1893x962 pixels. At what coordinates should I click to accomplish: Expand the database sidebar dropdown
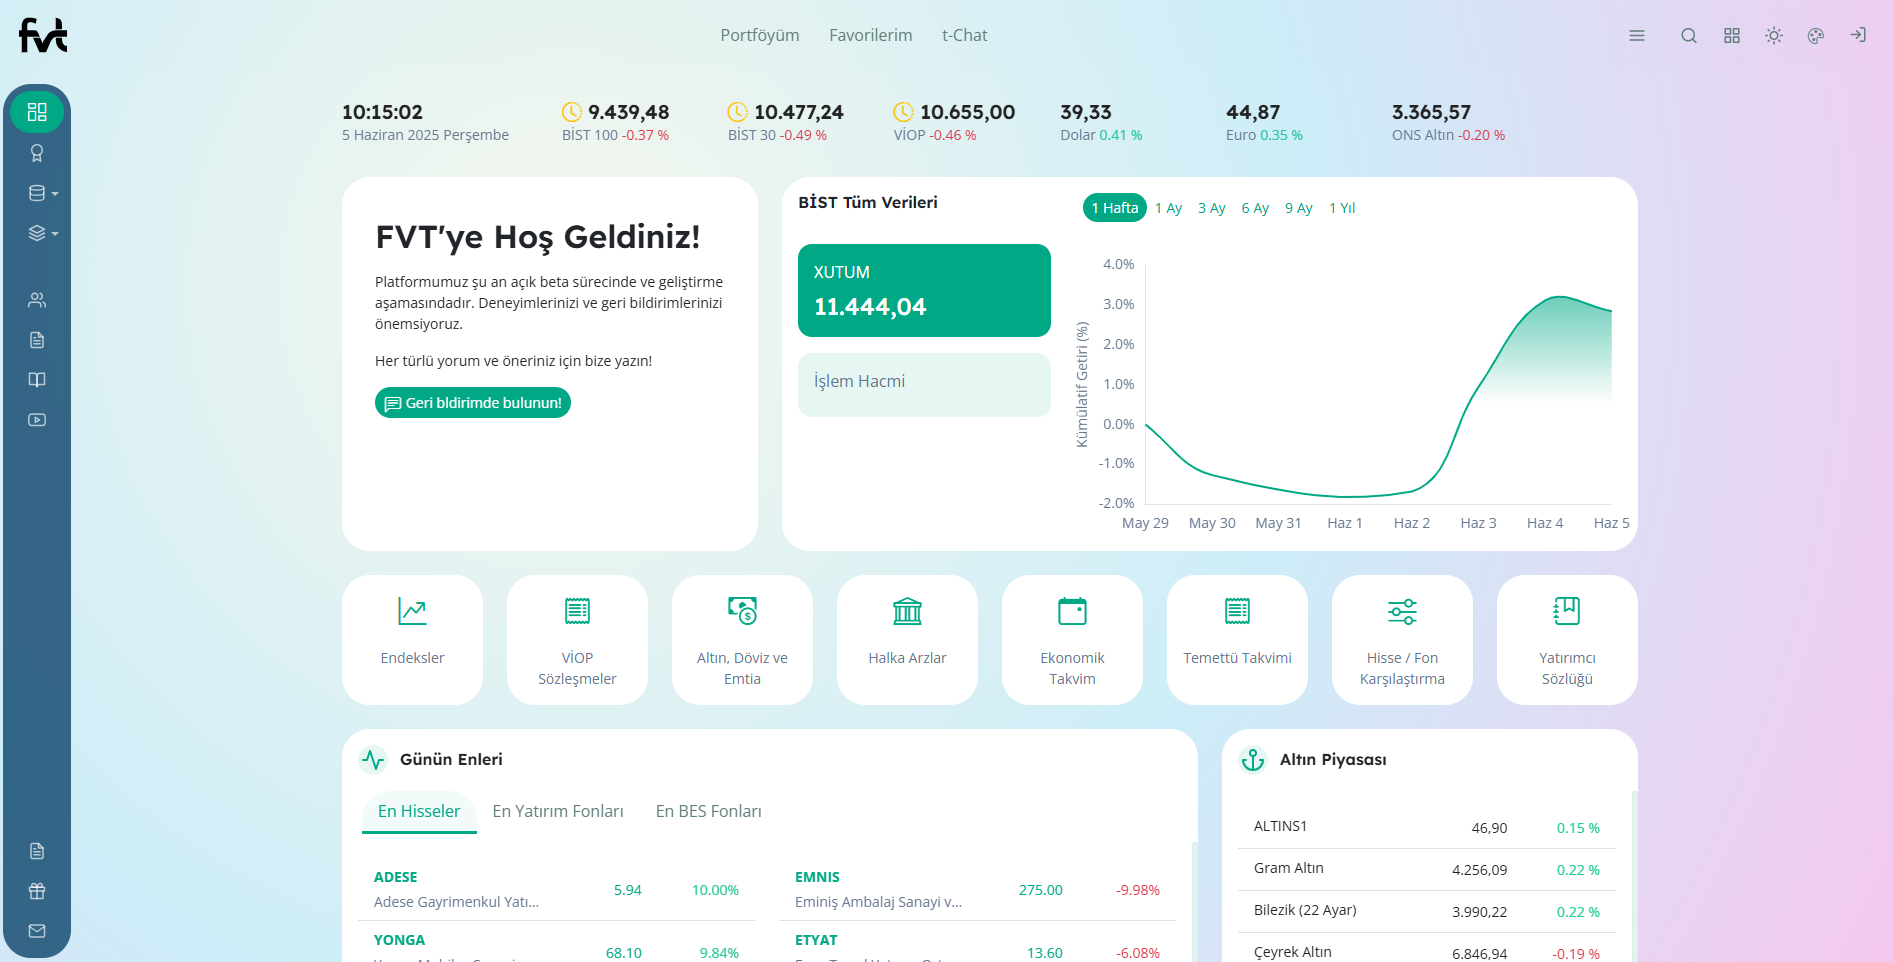click(x=43, y=193)
